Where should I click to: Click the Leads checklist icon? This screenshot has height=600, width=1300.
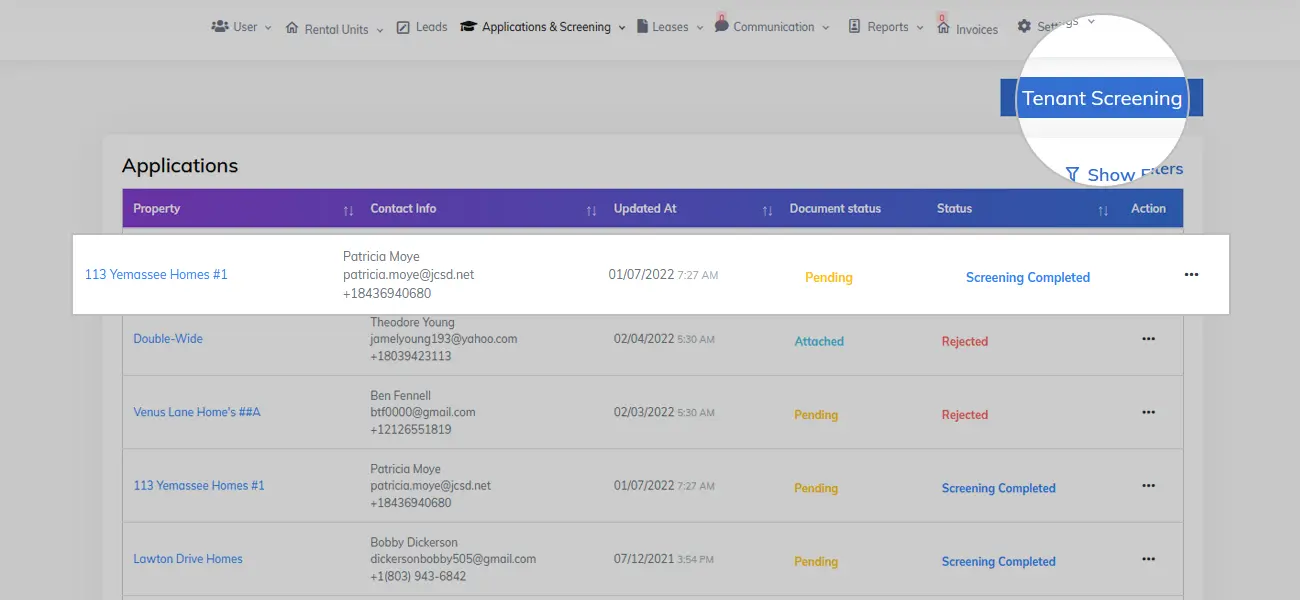pyautogui.click(x=404, y=27)
